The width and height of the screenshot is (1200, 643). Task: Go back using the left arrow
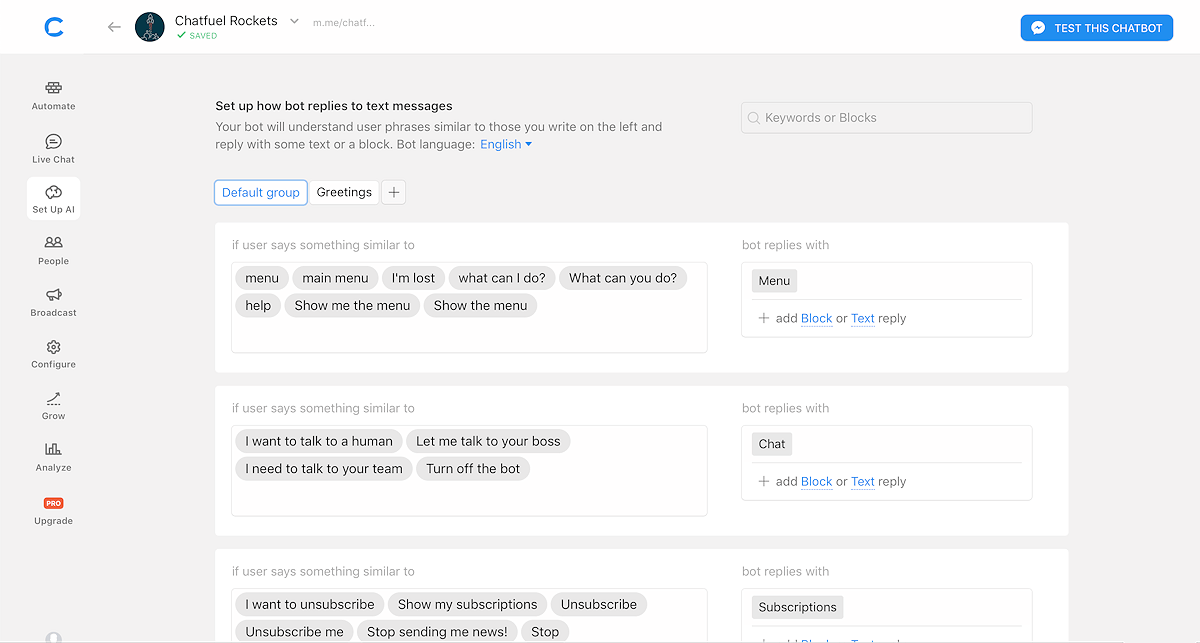point(114,27)
